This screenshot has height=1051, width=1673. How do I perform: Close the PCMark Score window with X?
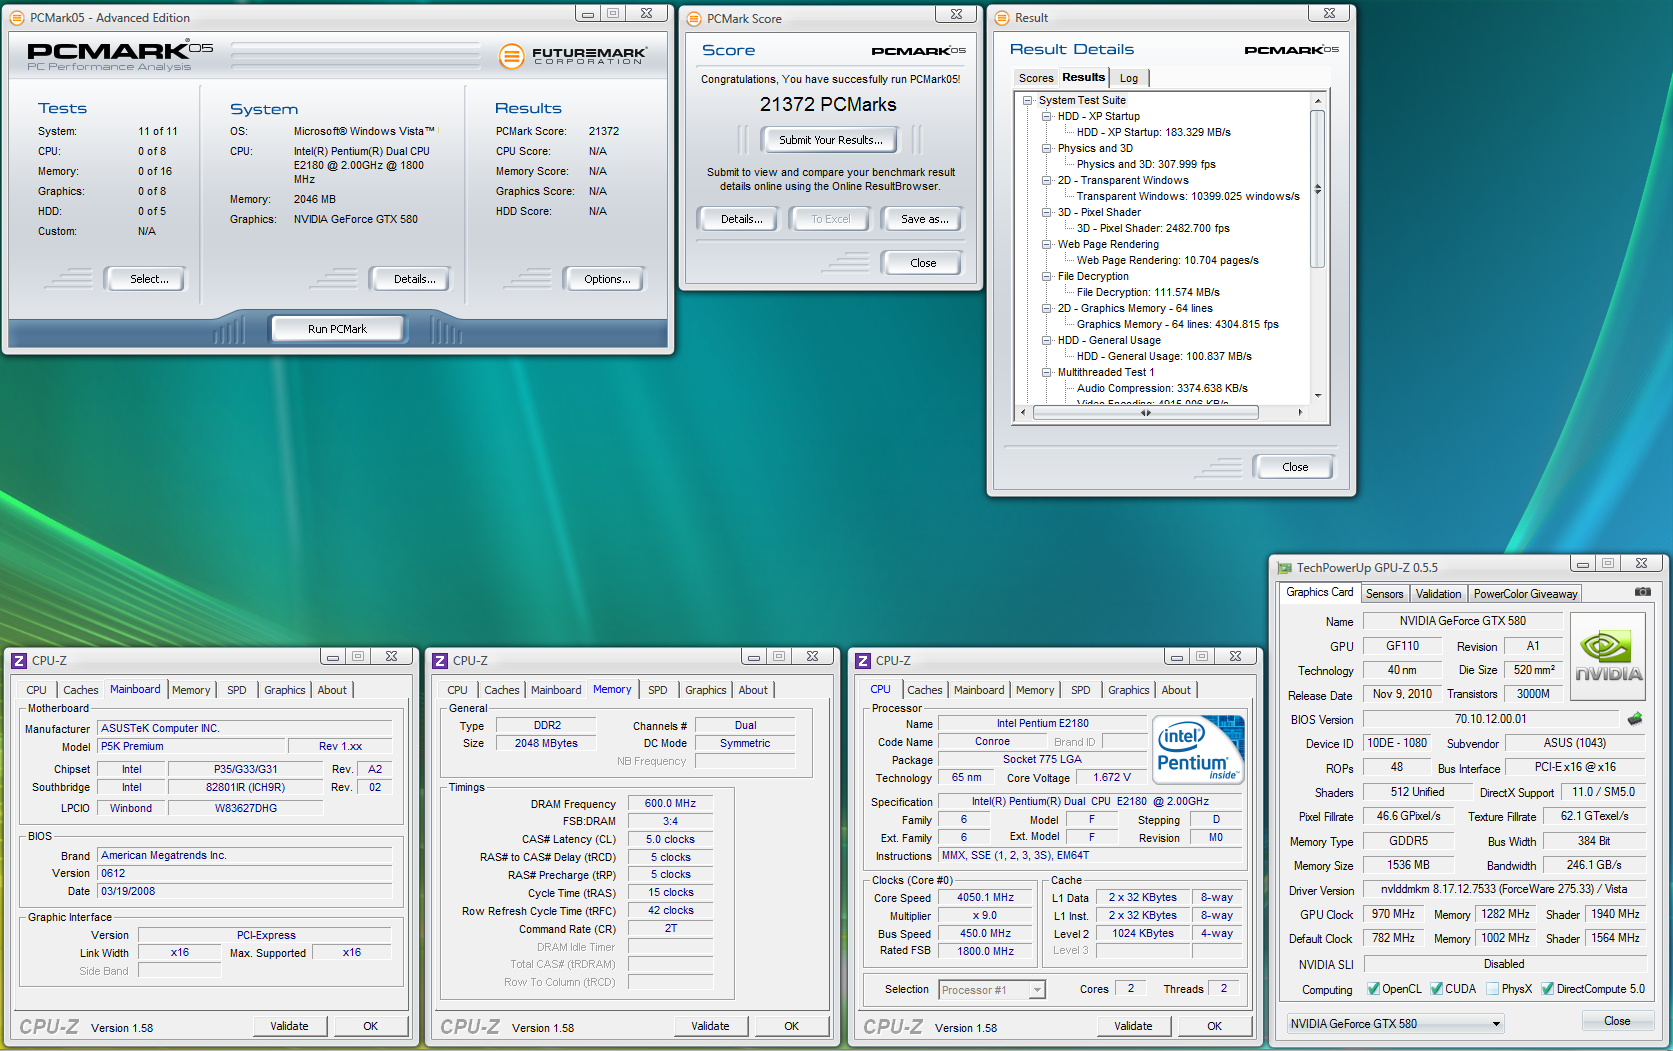(x=956, y=13)
